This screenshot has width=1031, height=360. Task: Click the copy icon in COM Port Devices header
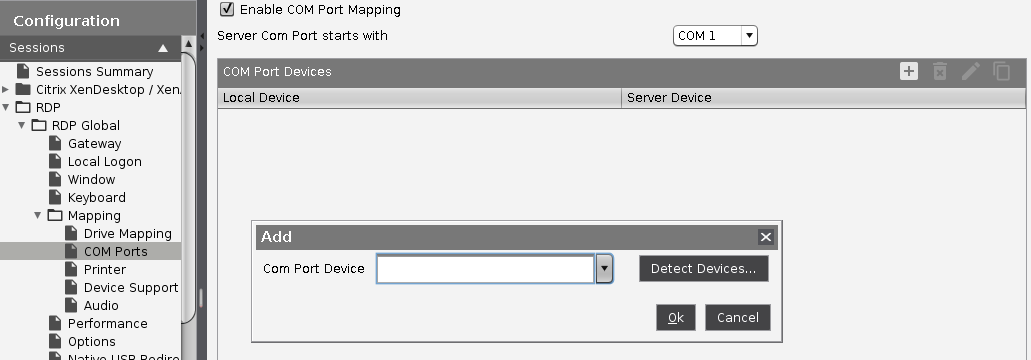click(x=1001, y=71)
